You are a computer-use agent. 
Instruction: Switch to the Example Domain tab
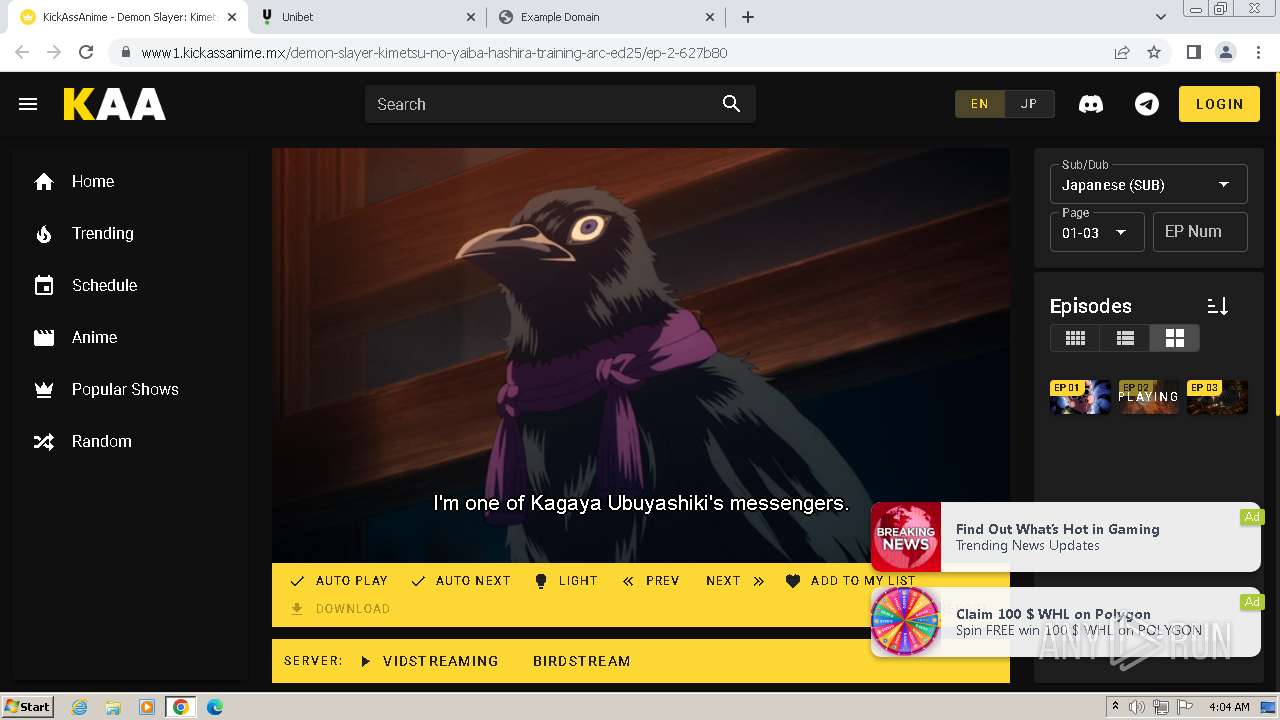607,17
